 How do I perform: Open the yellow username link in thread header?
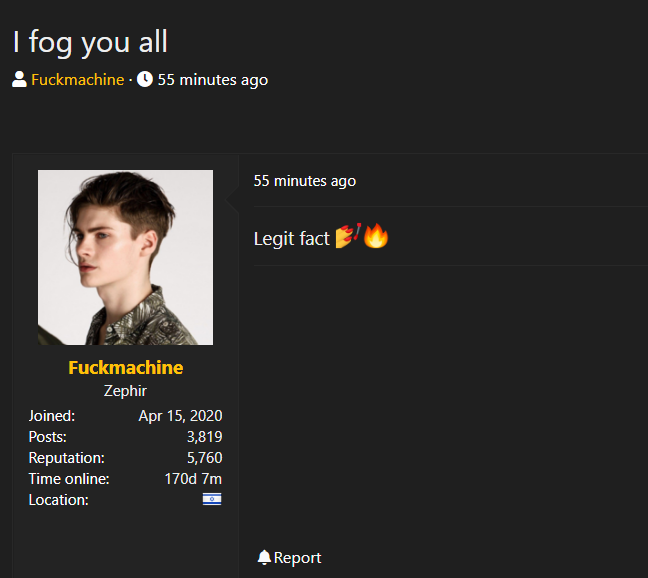[x=78, y=80]
